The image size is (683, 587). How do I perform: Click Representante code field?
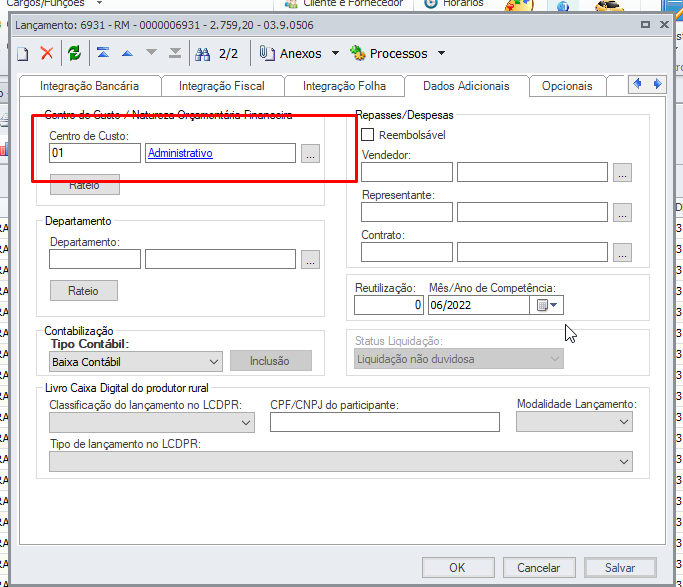[x=407, y=212]
